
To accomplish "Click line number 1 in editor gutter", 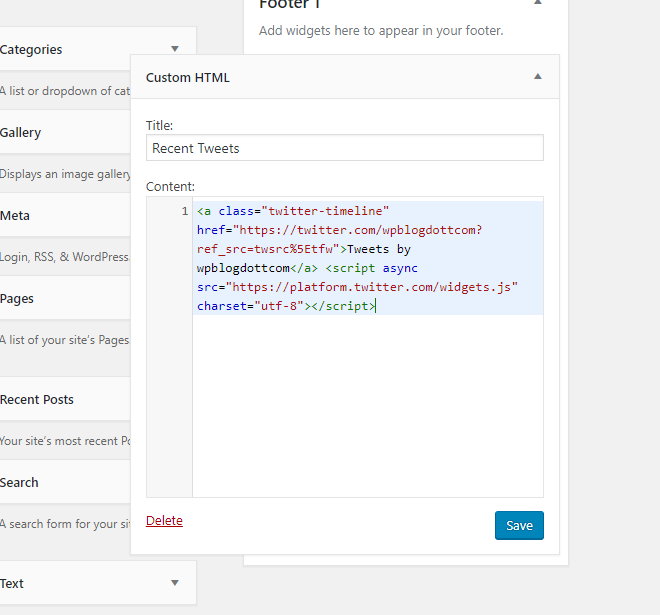I will 185,211.
